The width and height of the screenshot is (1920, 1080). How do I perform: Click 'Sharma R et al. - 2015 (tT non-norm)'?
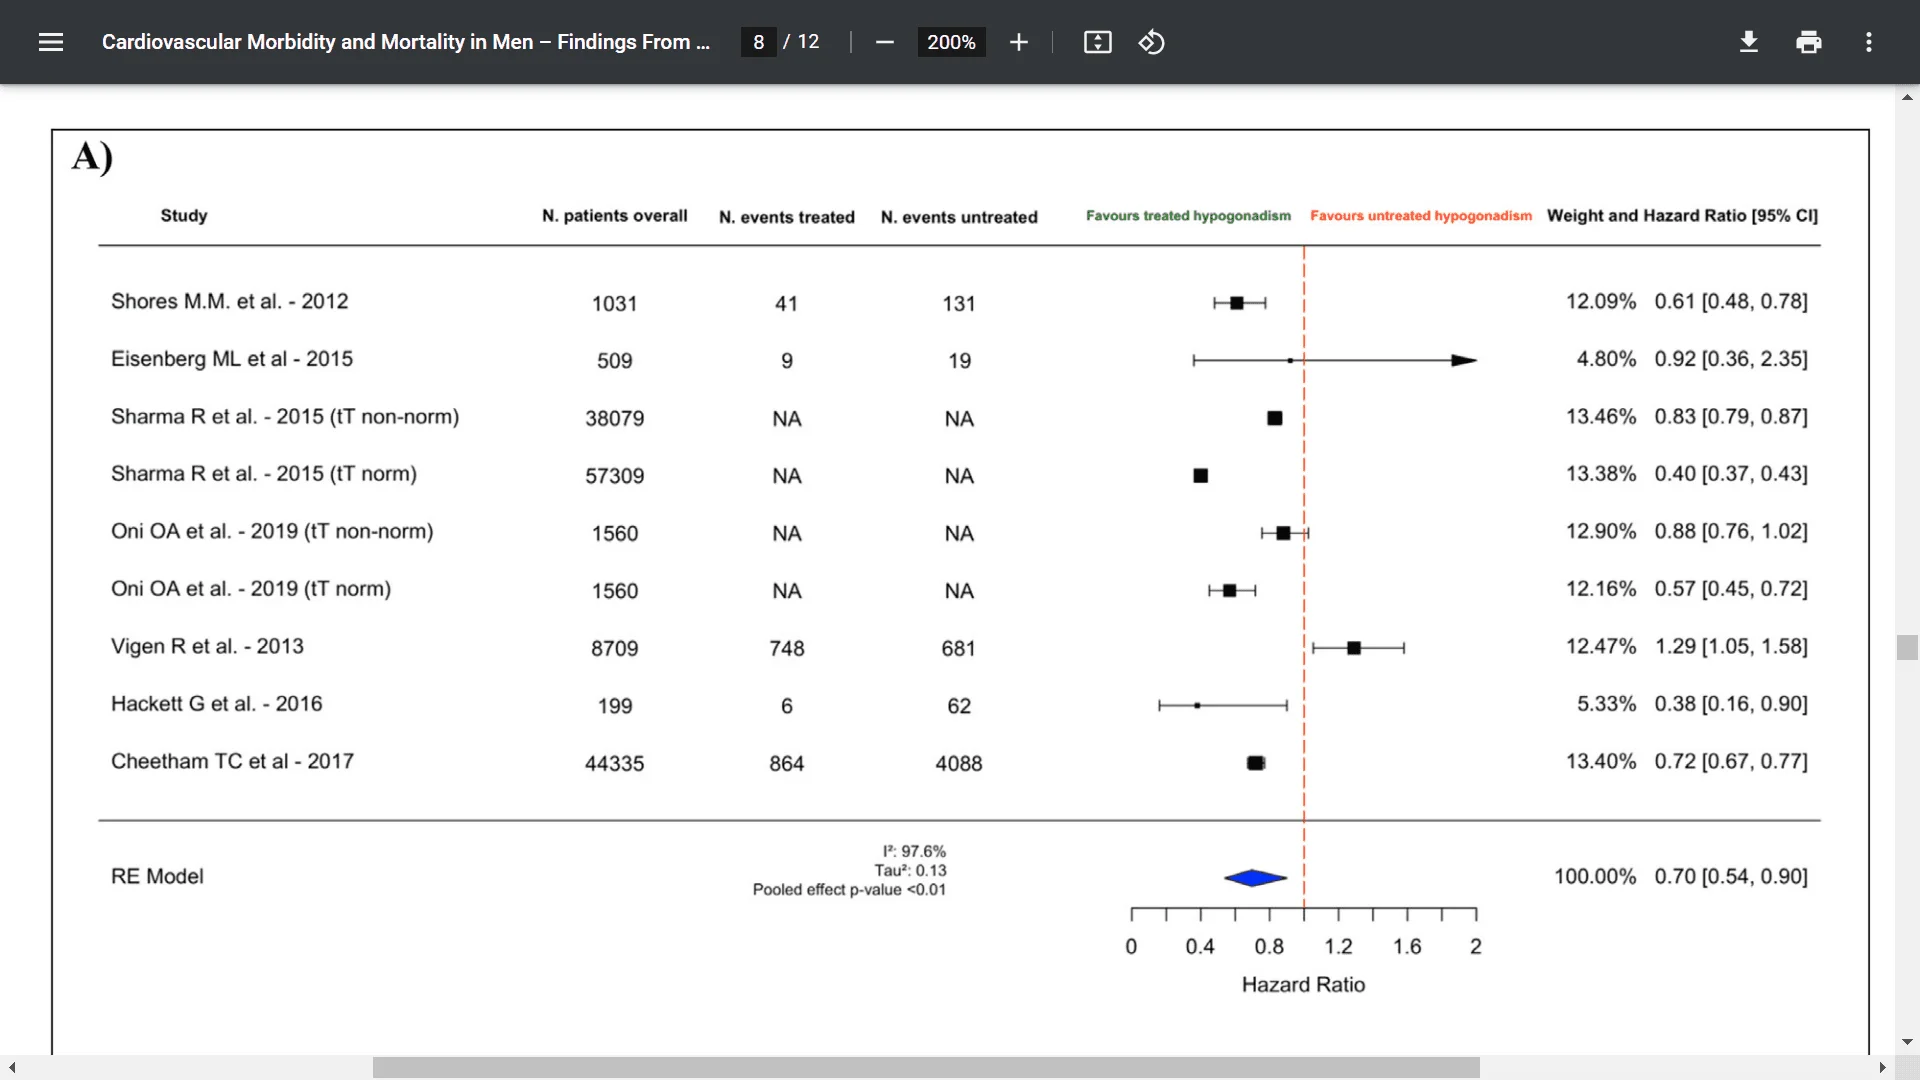(x=285, y=417)
